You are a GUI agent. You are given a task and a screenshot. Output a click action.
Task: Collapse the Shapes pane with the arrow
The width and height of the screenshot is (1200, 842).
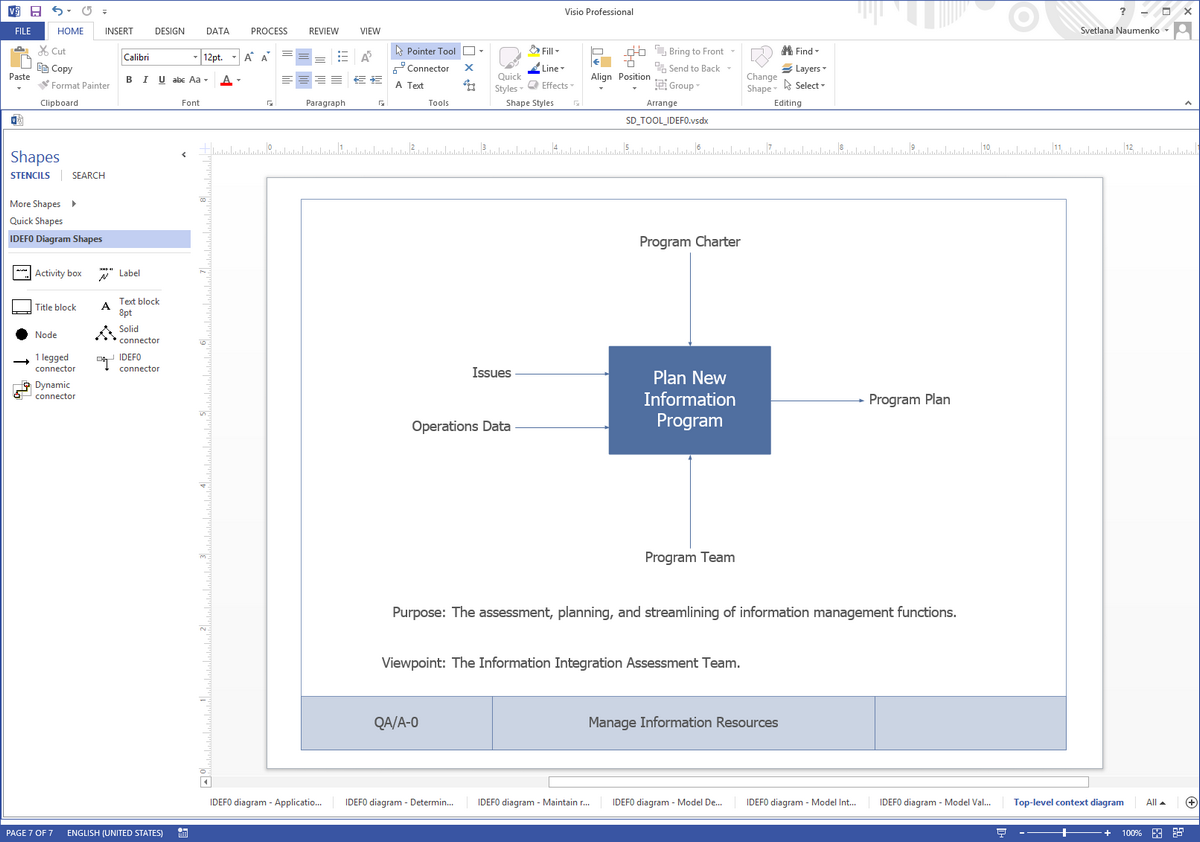(x=183, y=155)
